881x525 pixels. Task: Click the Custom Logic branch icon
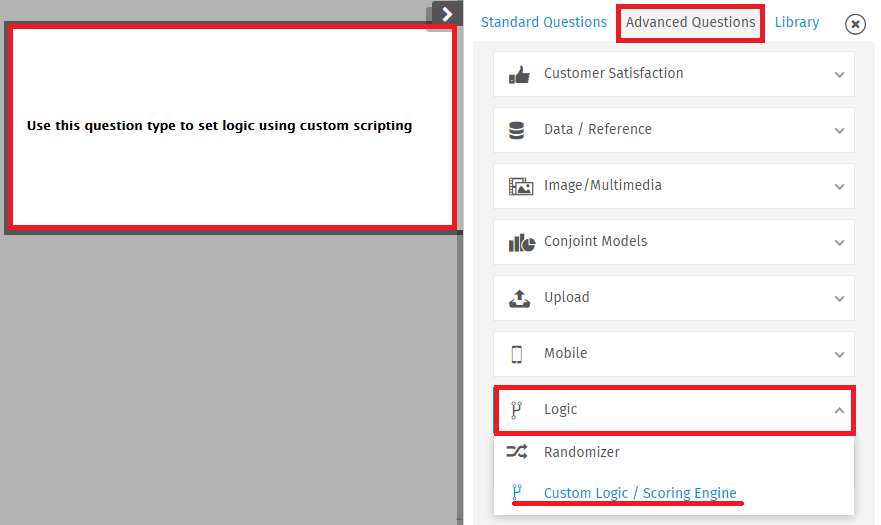tap(516, 492)
